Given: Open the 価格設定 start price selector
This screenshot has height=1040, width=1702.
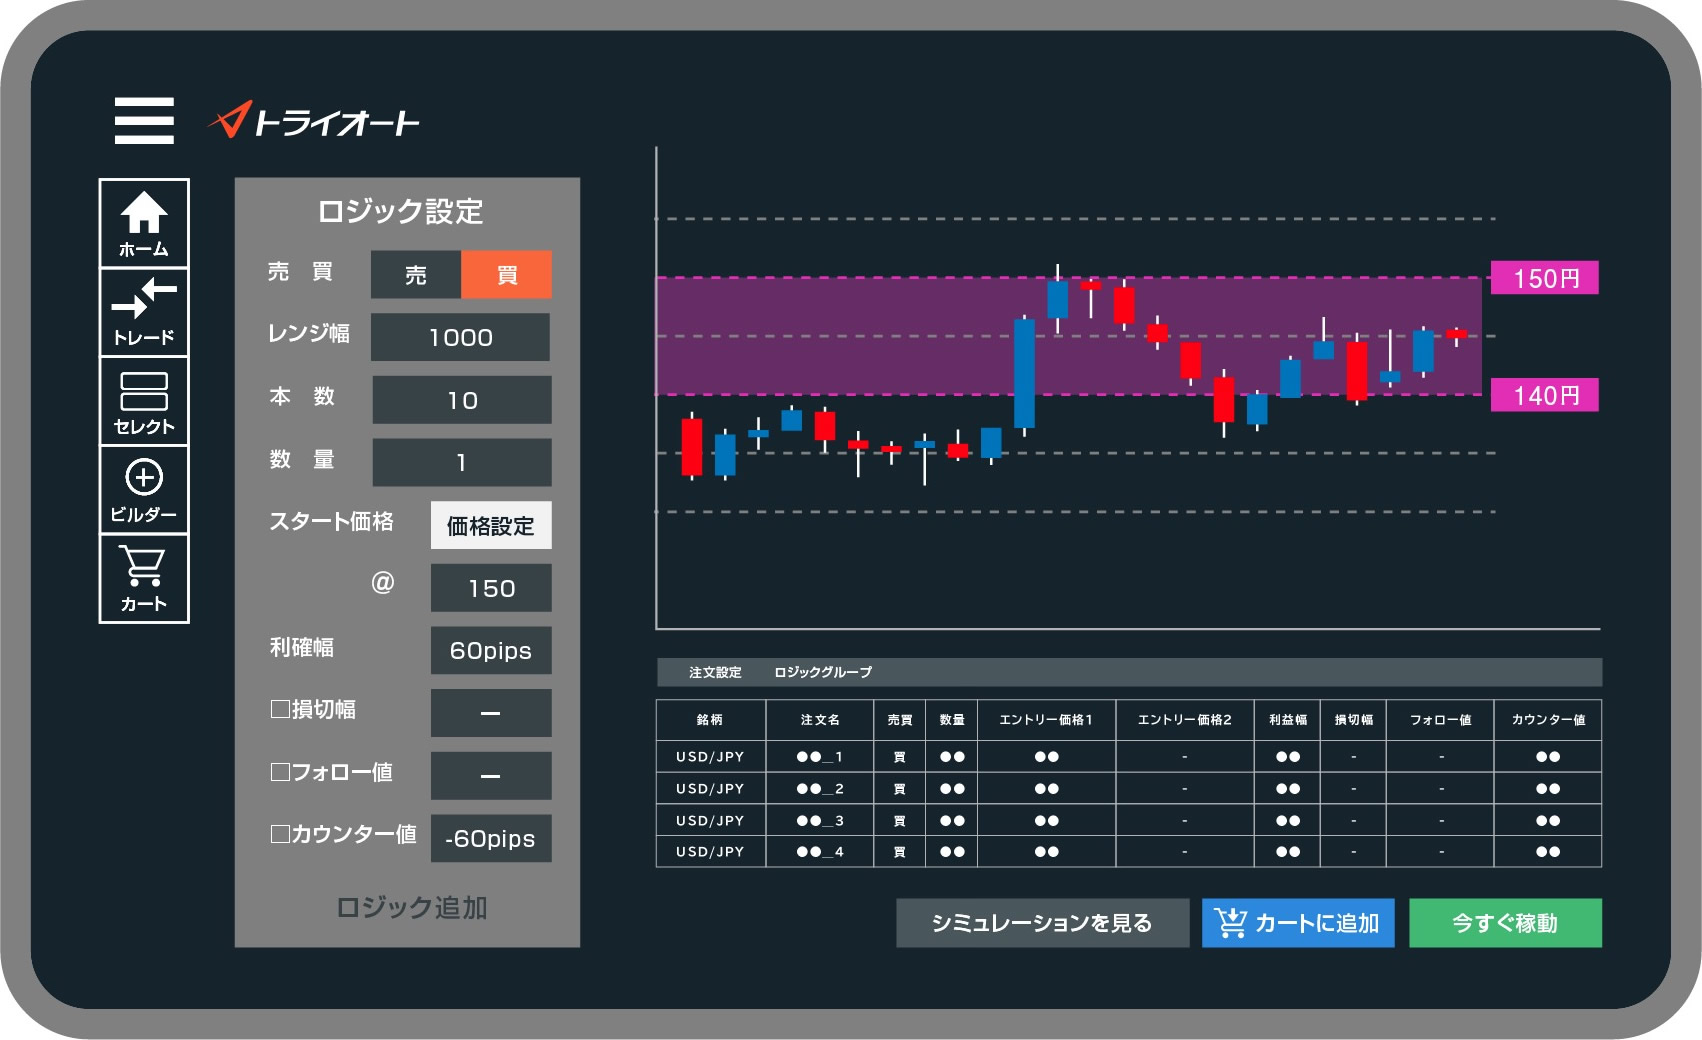Looking at the screenshot, I should click(x=490, y=526).
